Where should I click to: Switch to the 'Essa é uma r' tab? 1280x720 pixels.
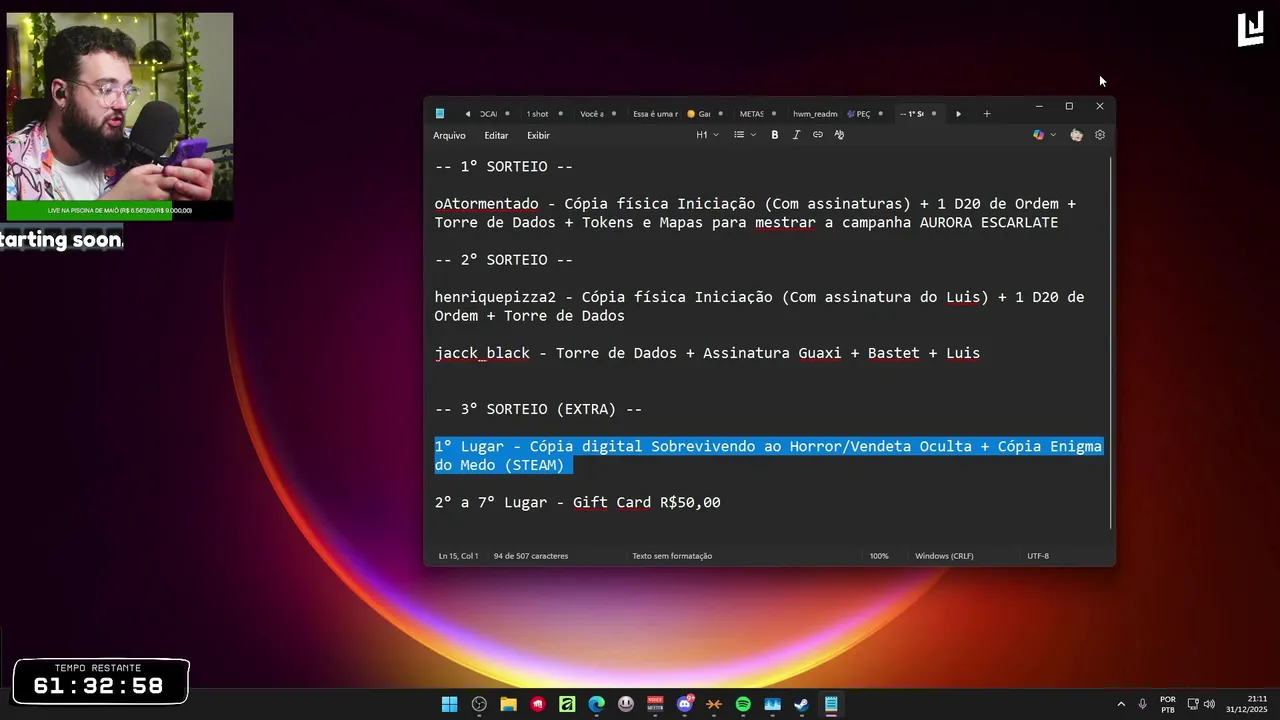point(654,114)
